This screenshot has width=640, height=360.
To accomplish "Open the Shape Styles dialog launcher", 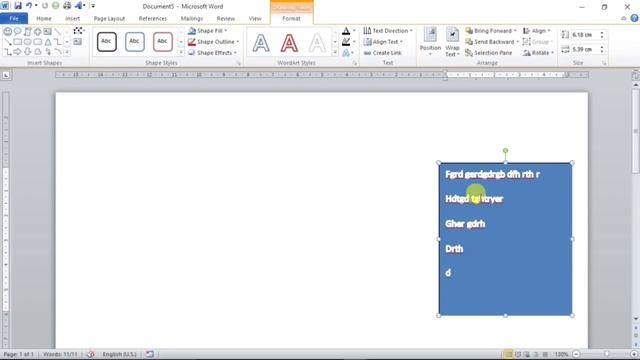I will [x=238, y=63].
